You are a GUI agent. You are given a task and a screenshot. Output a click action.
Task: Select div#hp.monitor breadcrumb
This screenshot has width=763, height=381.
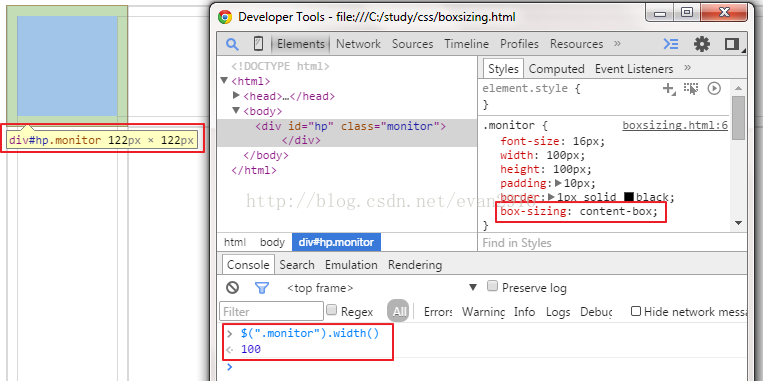click(336, 242)
